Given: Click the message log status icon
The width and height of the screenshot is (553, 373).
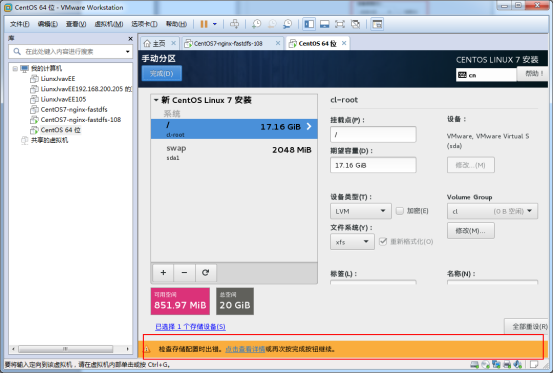Looking at the screenshot, I should tap(534, 365).
